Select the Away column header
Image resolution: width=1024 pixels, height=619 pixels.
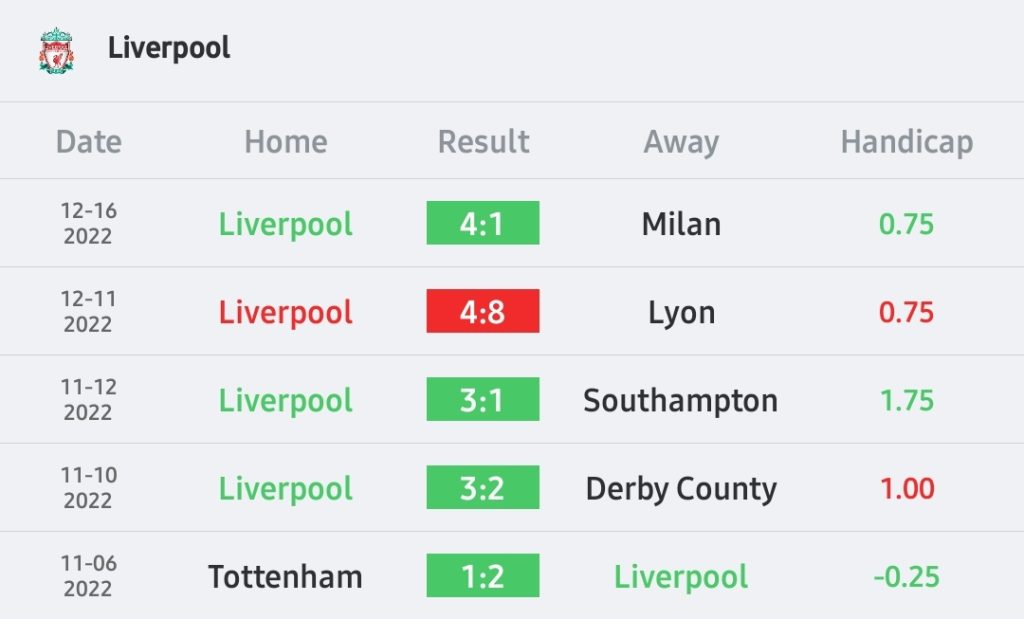pos(681,142)
